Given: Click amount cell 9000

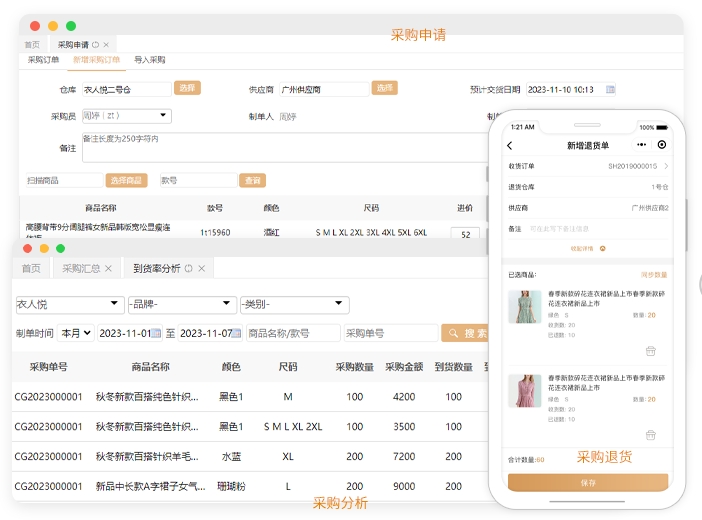Looking at the screenshot, I should [404, 486].
